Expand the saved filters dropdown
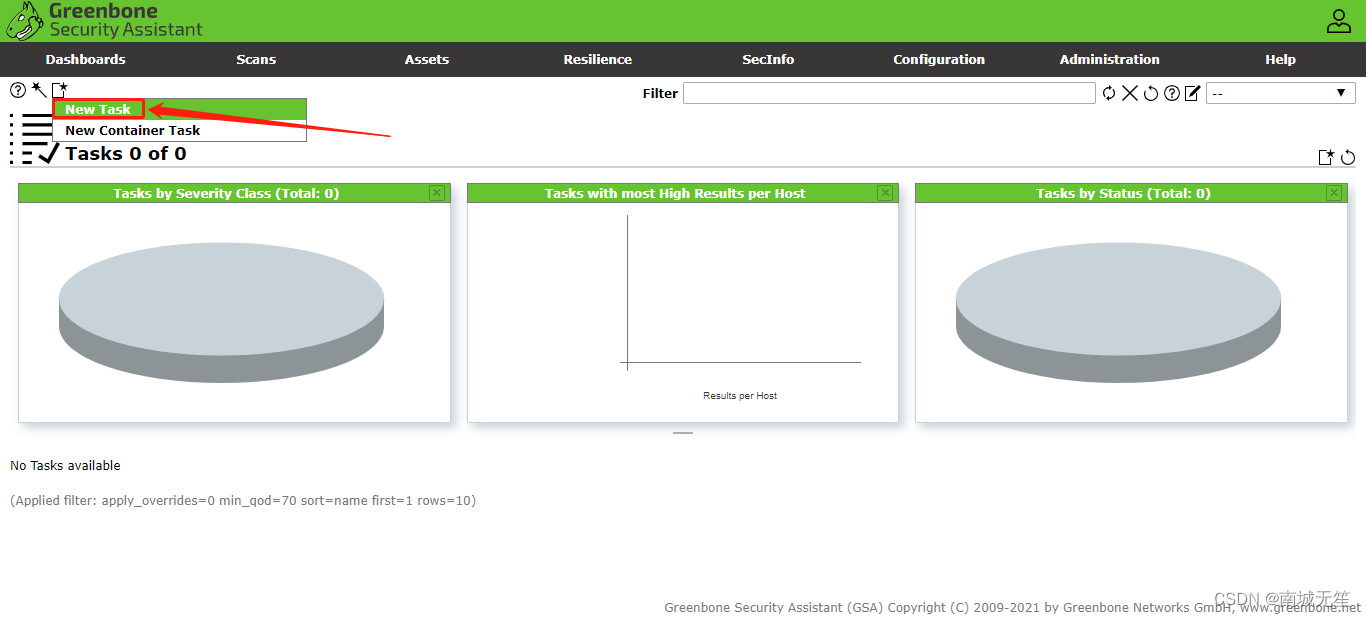Screen dimensions: 1366x617 coord(1281,93)
